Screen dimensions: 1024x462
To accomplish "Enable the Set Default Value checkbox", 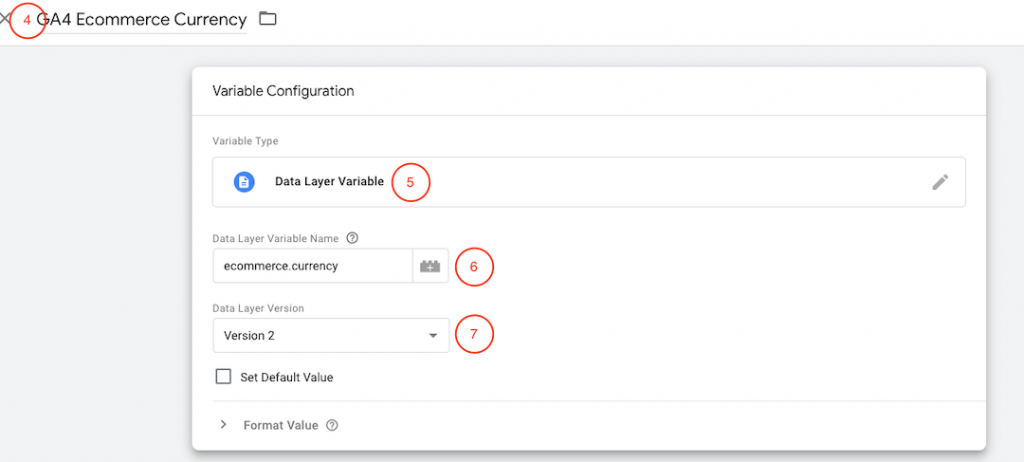I will (x=223, y=377).
